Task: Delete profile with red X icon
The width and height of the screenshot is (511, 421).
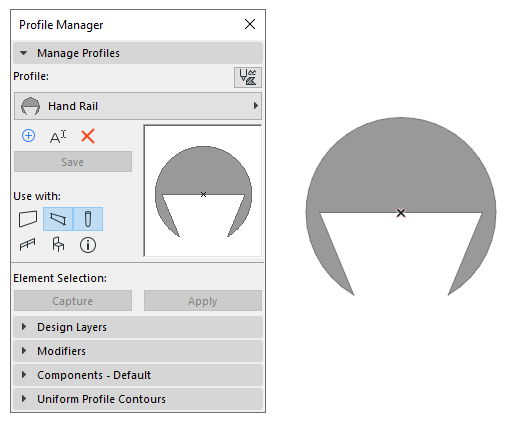Action: tap(88, 136)
